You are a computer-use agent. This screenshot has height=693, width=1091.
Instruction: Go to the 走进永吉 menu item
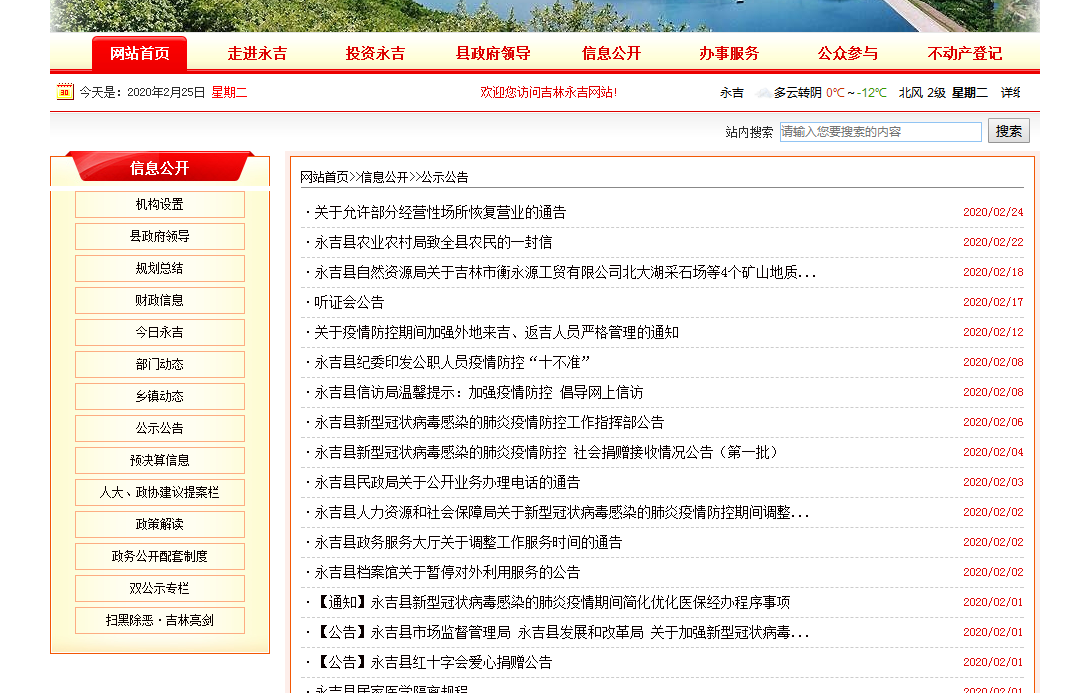click(x=257, y=54)
